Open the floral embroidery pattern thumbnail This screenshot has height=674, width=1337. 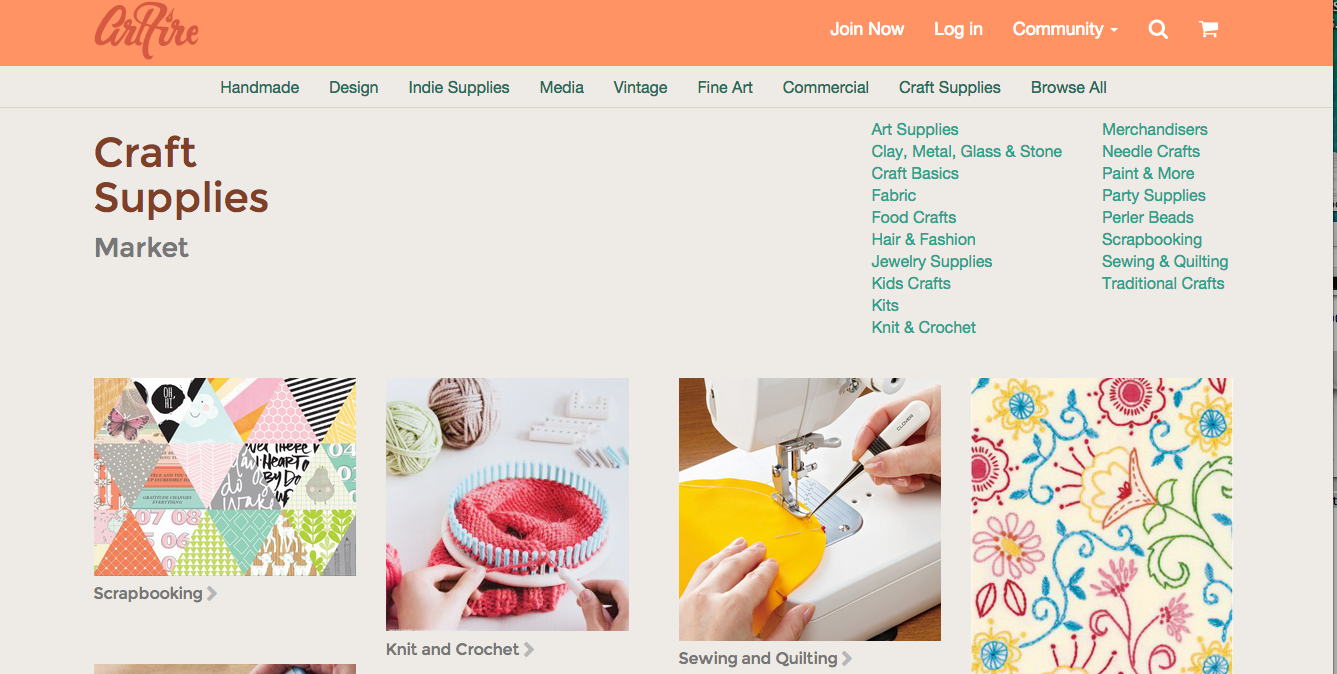1101,526
